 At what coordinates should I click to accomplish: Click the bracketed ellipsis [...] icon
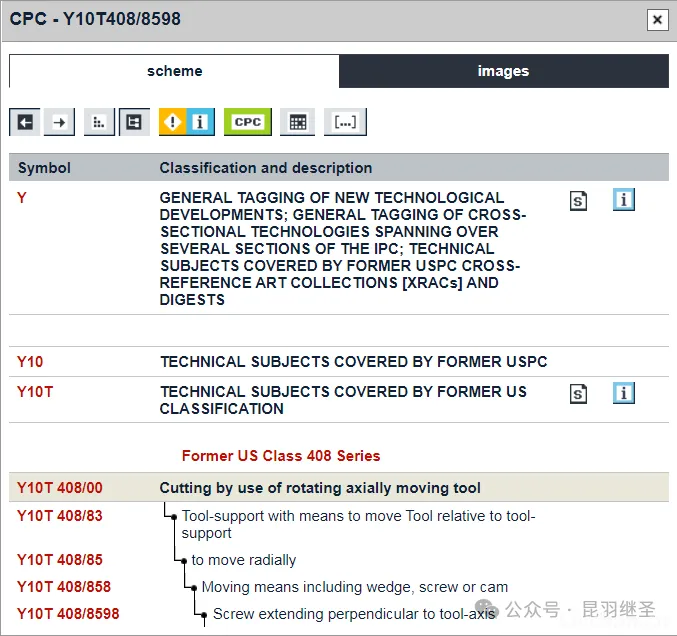pos(345,122)
